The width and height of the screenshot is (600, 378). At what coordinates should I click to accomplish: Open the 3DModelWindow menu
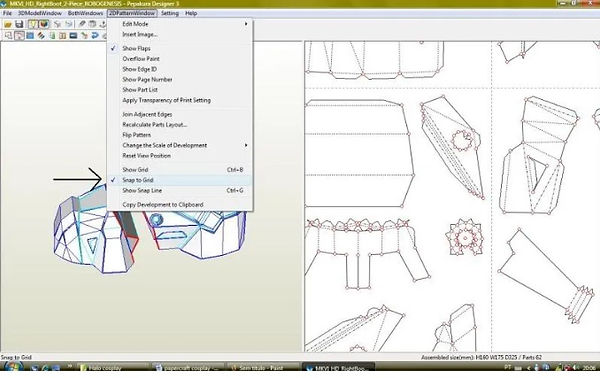40,13
